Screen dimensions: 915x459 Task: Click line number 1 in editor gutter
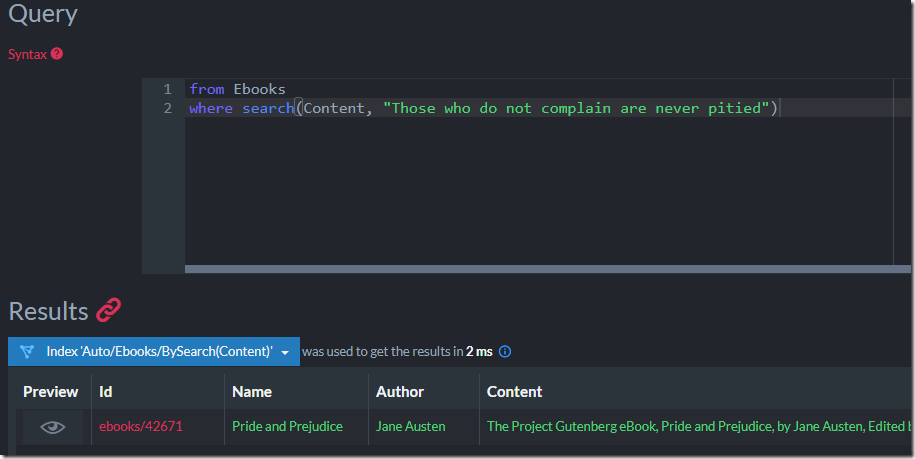(167, 89)
